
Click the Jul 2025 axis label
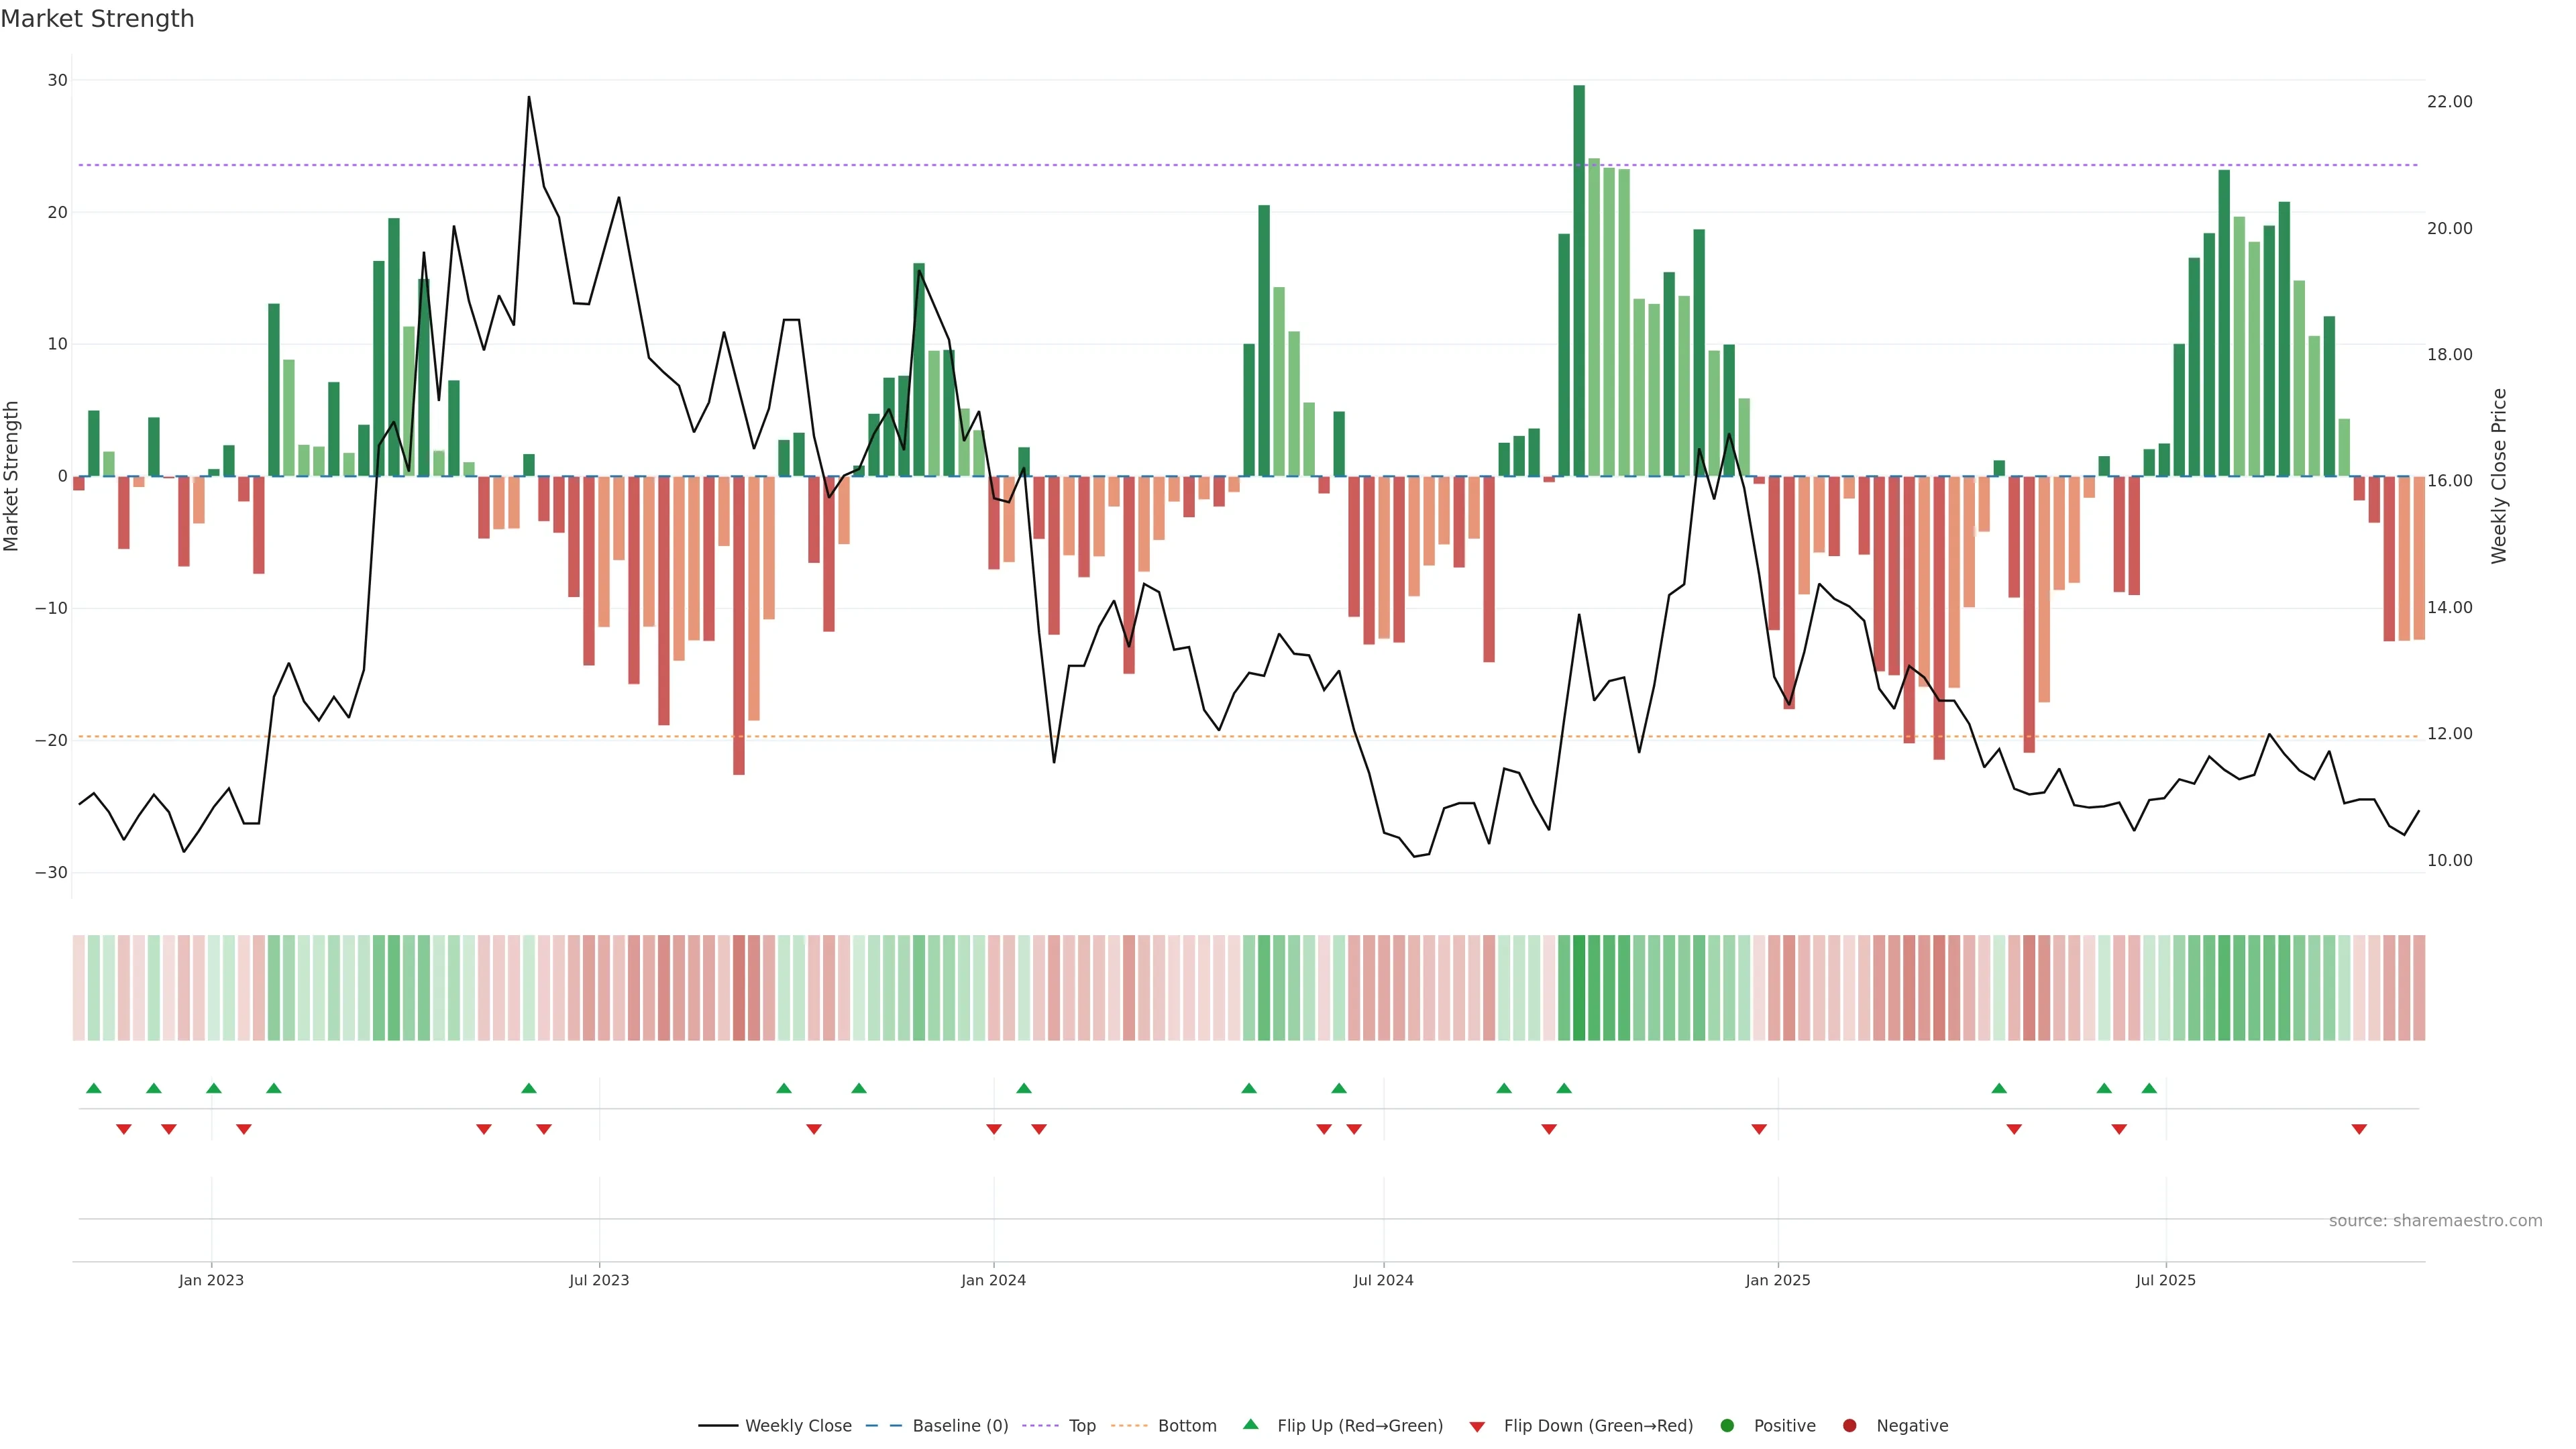click(x=2165, y=1280)
